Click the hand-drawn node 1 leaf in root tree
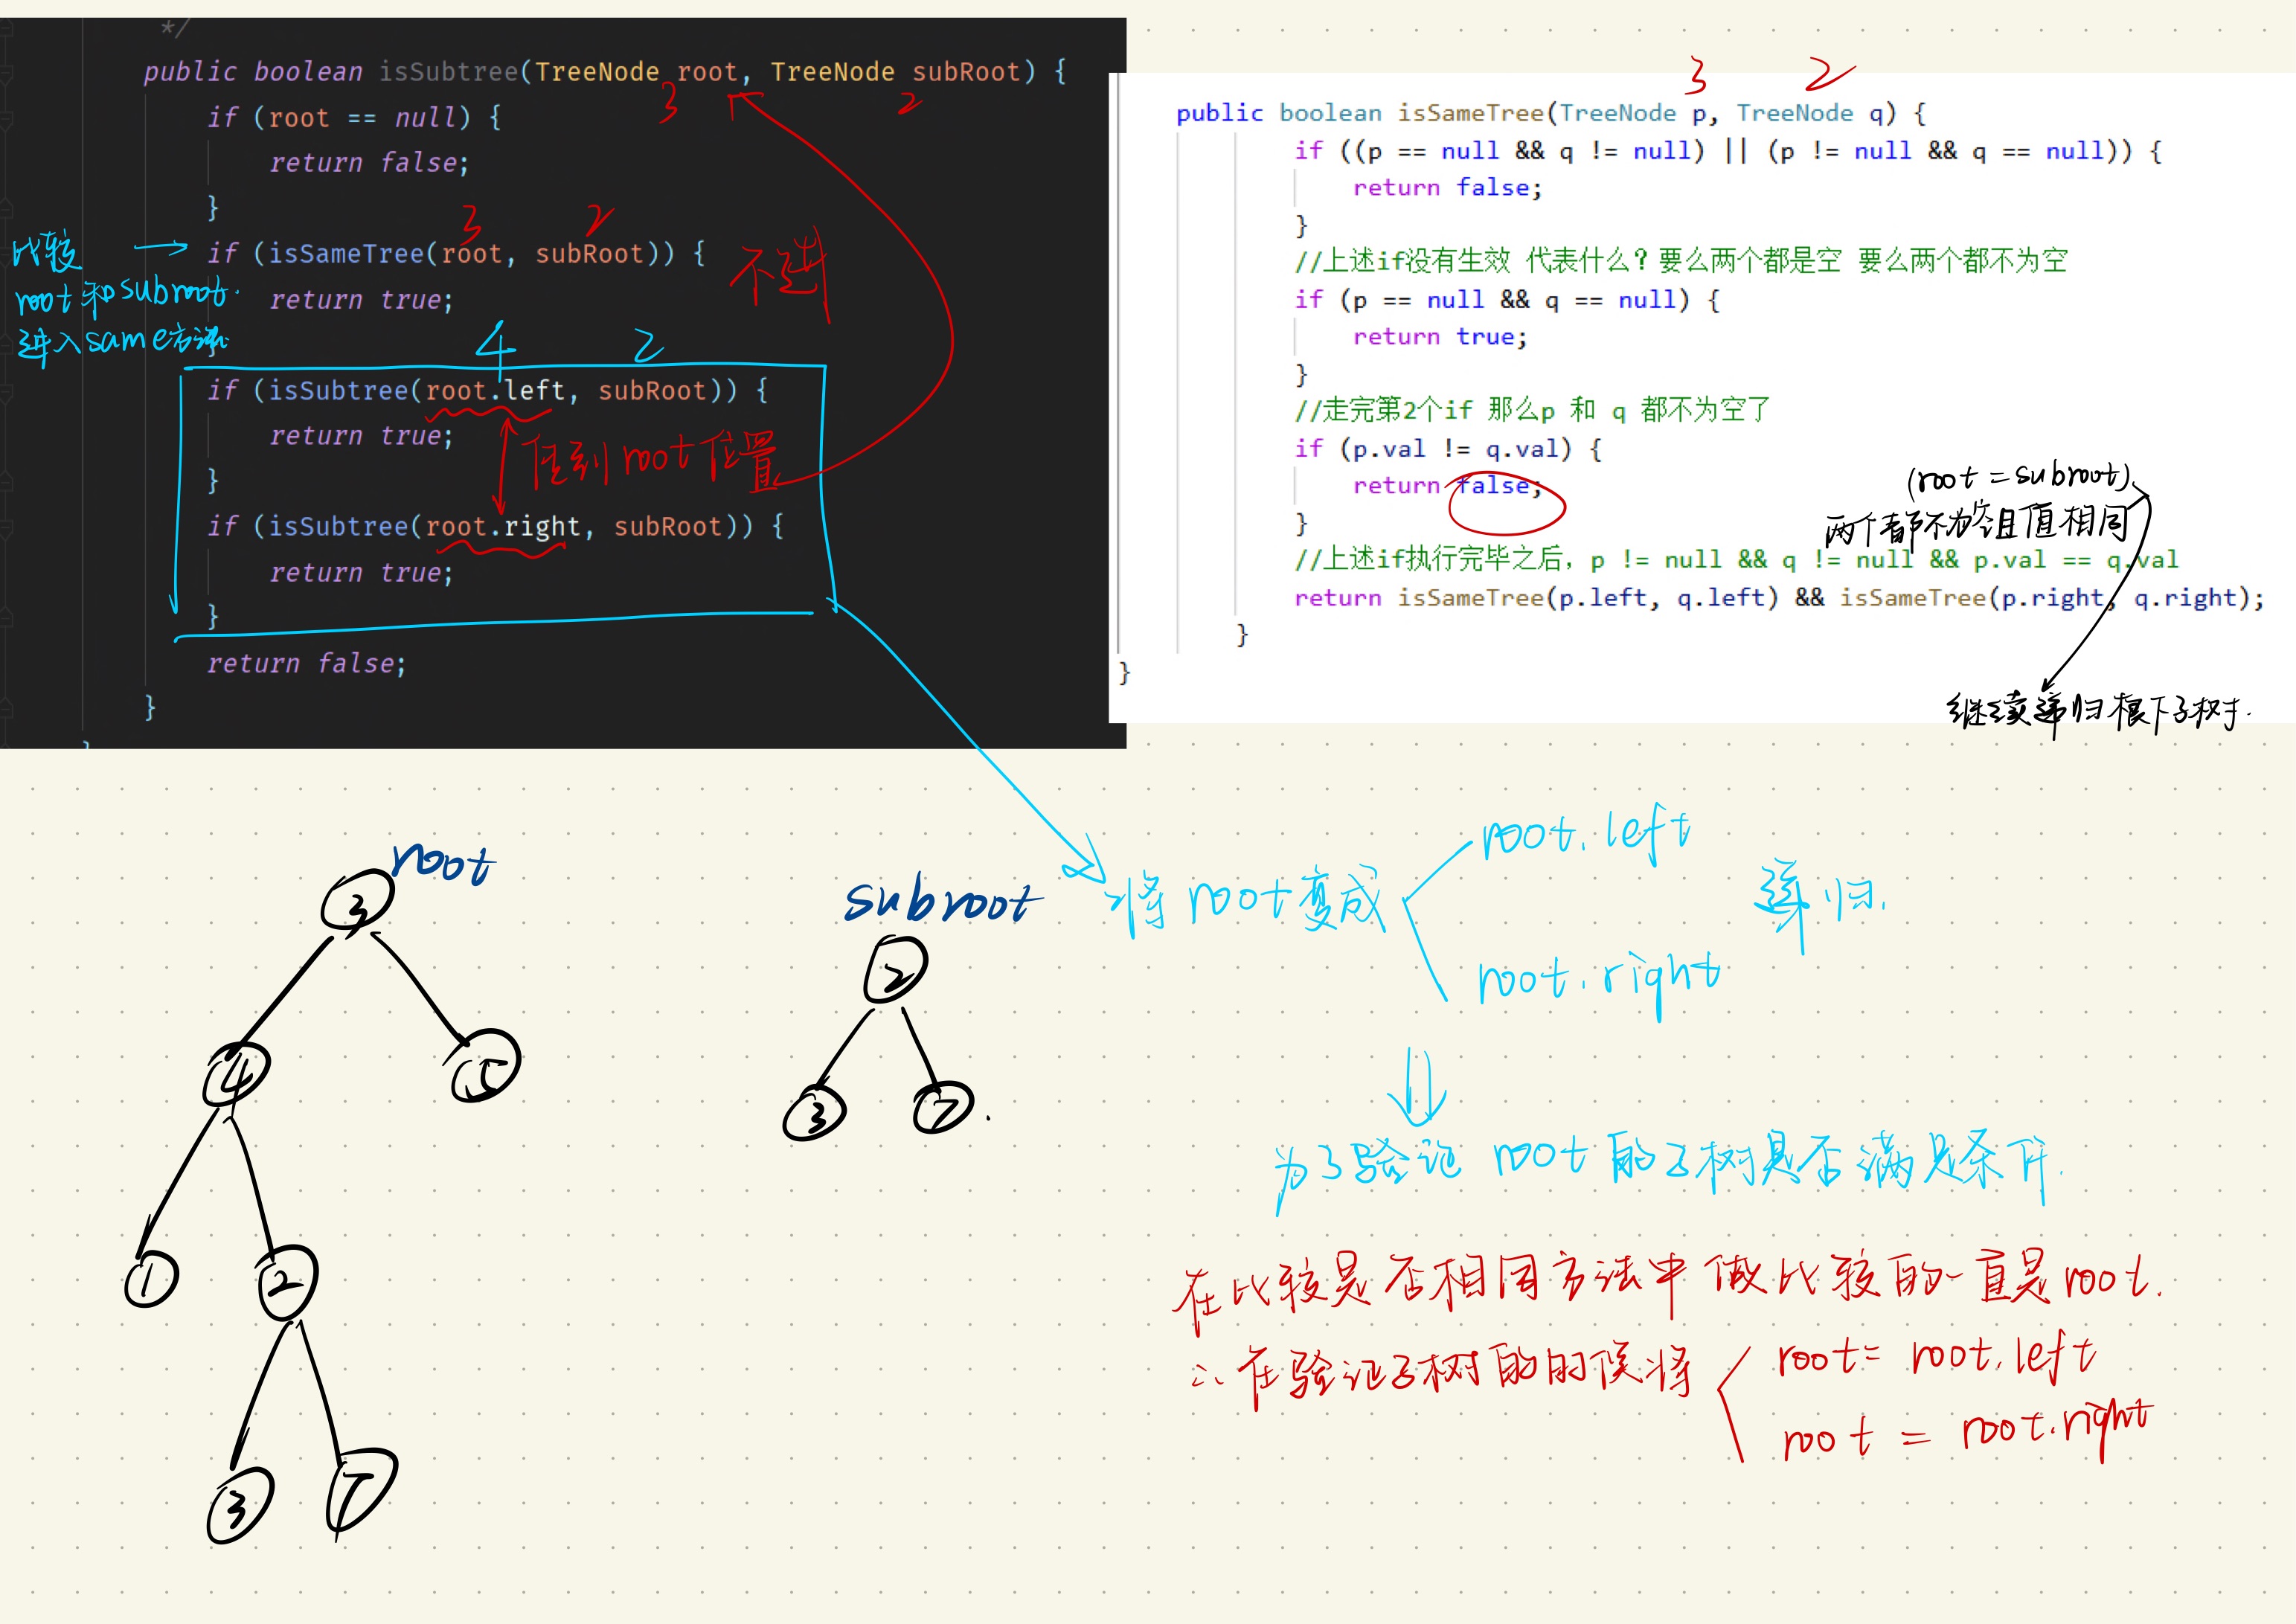The height and width of the screenshot is (1624, 2296). click(x=151, y=1280)
